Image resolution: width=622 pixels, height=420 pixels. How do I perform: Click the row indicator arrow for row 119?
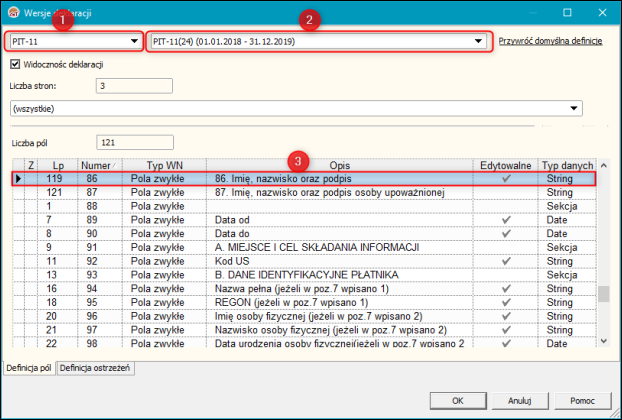[17, 178]
